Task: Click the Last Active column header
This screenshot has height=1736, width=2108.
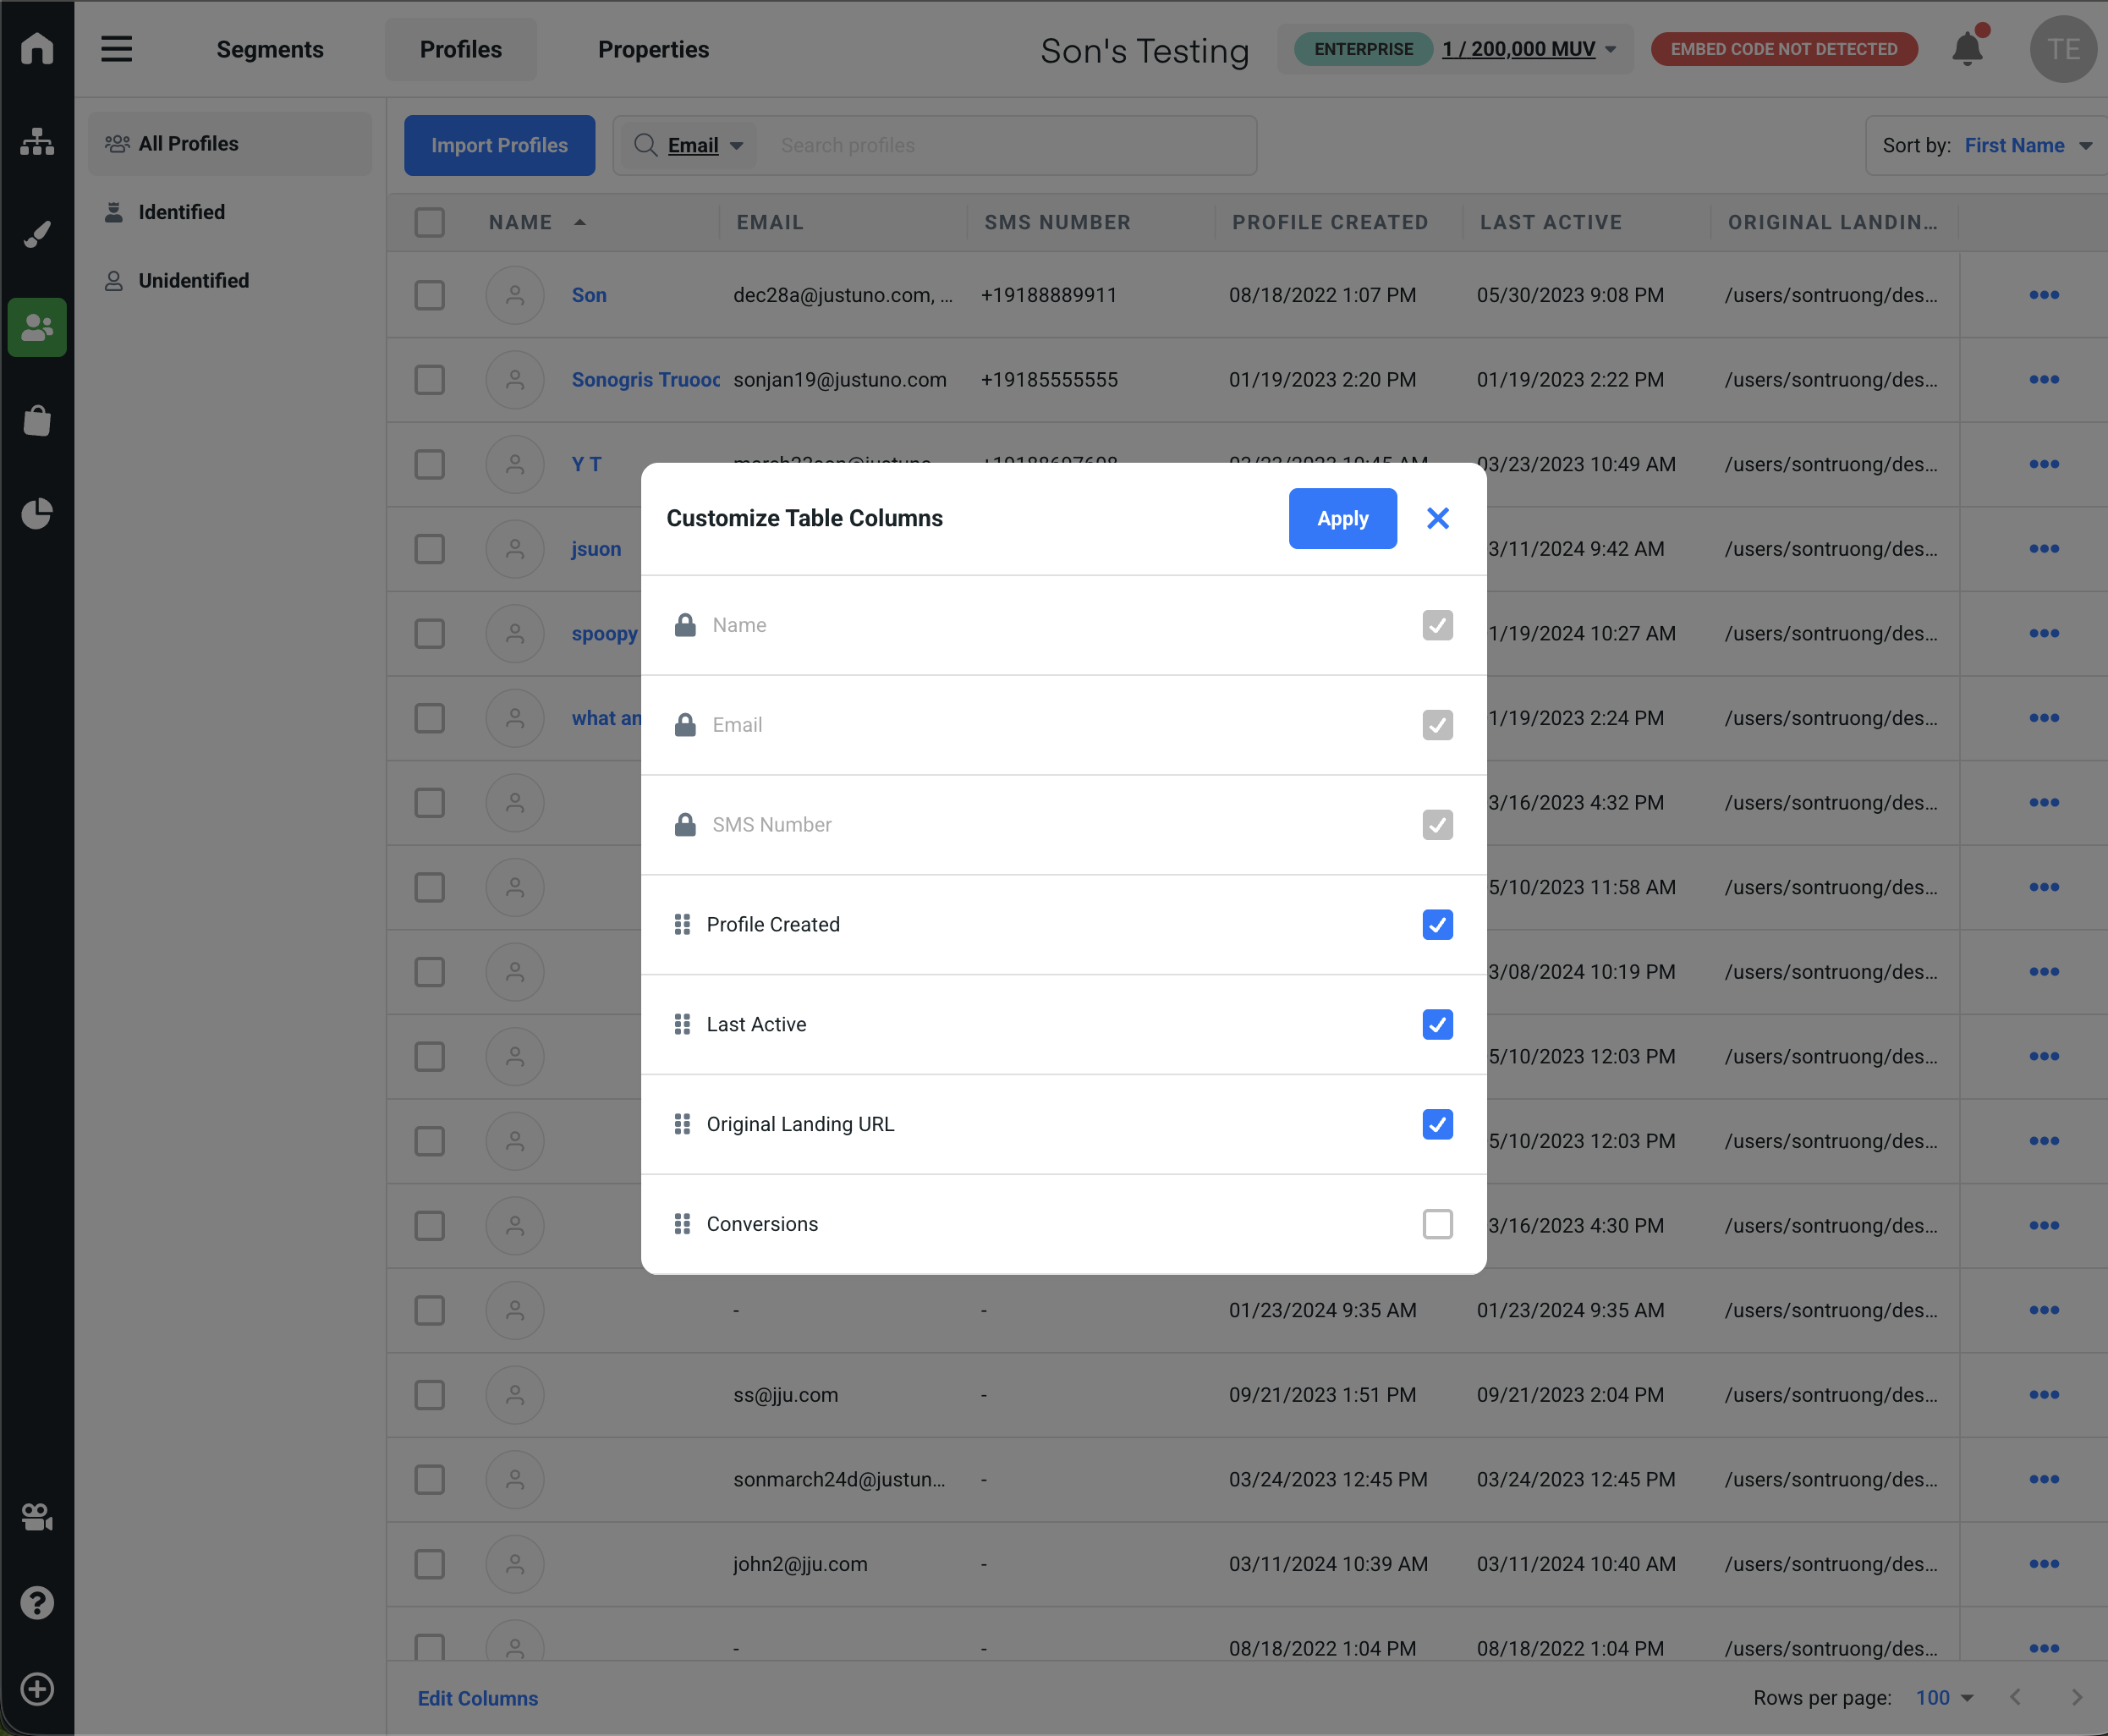Action: pyautogui.click(x=1550, y=222)
